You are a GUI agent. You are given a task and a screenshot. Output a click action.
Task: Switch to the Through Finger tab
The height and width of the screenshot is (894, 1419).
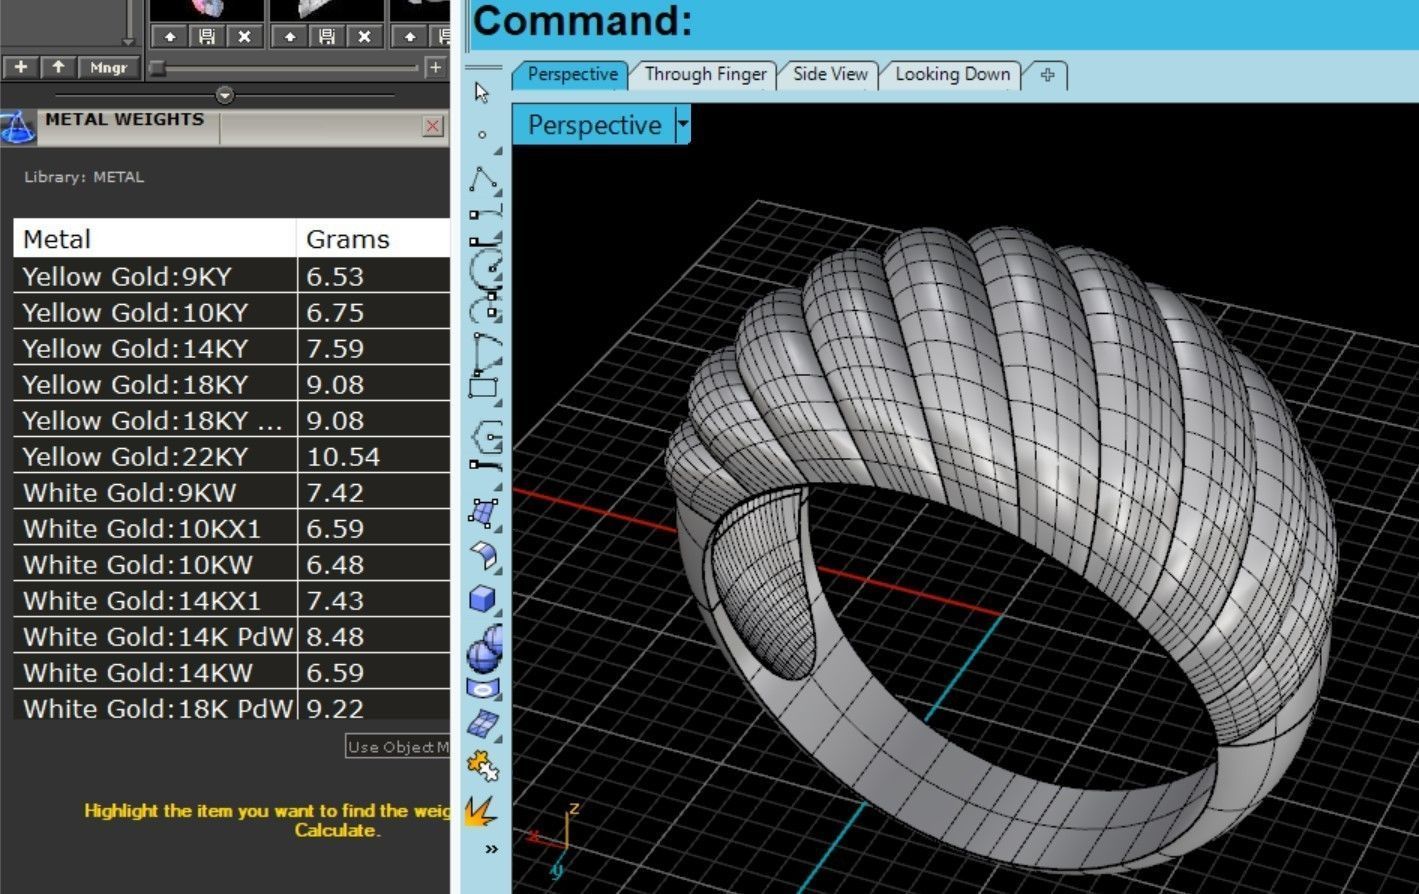pos(705,74)
